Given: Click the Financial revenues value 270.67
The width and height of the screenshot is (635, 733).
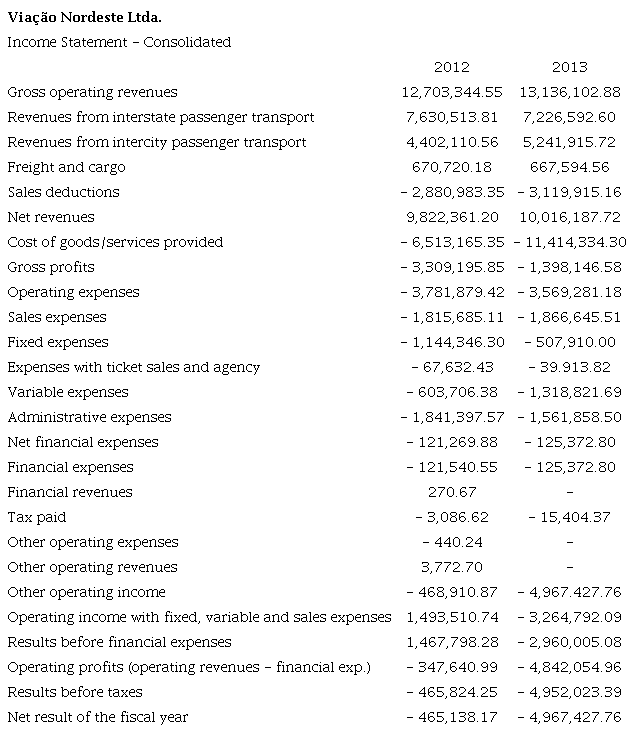Looking at the screenshot, I should coord(452,492).
